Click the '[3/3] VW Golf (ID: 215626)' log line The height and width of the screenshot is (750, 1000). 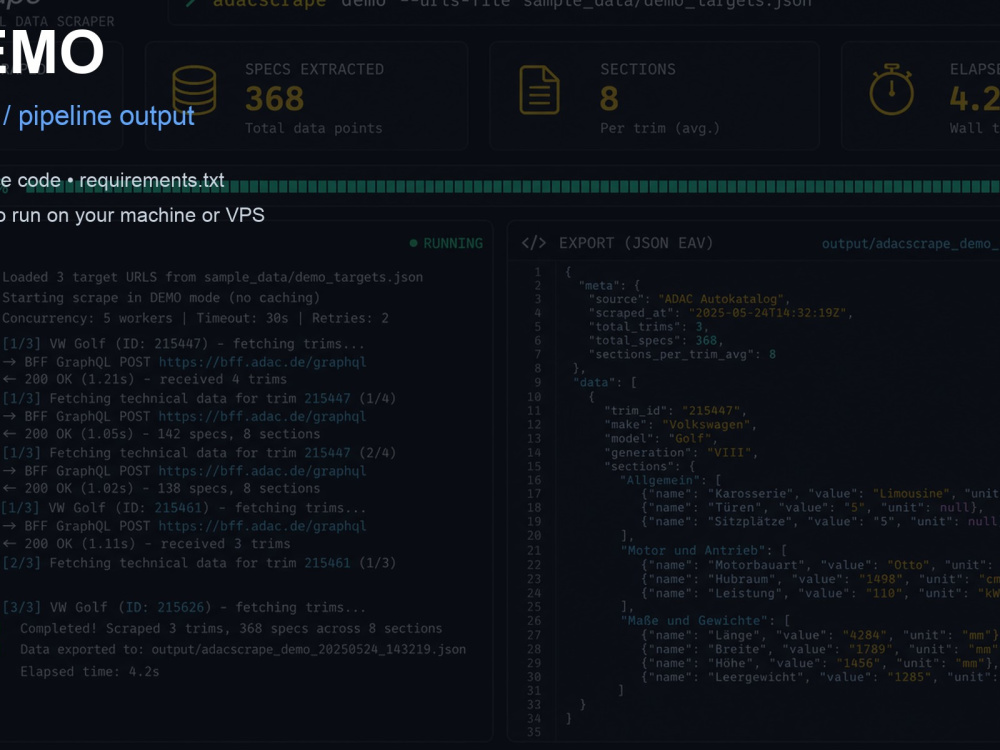point(184,607)
